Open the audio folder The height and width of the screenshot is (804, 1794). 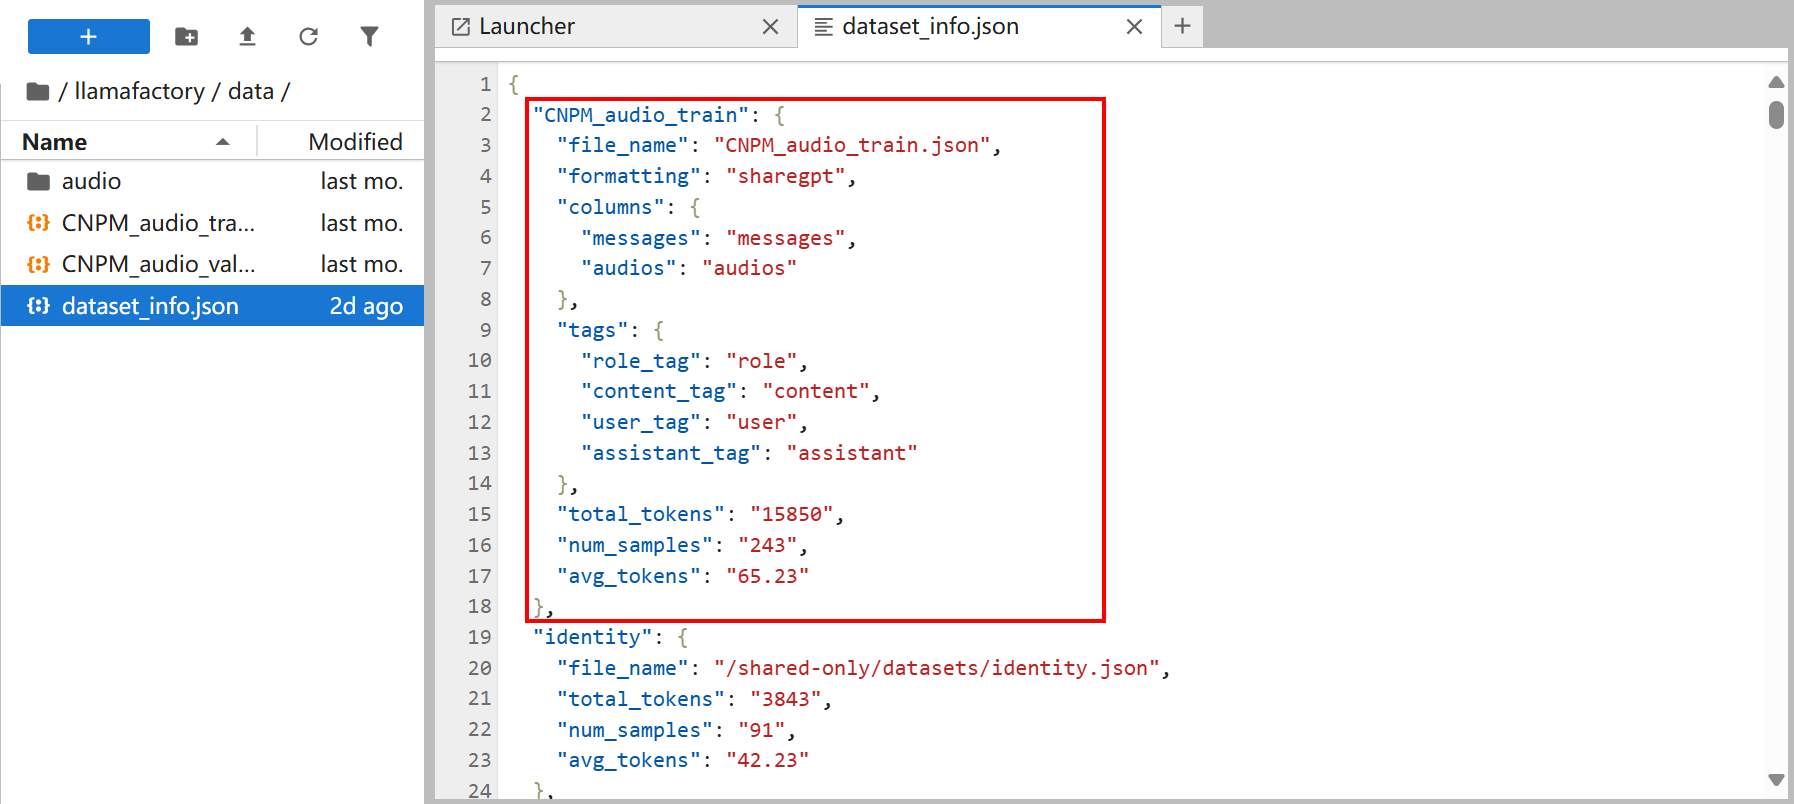point(91,181)
